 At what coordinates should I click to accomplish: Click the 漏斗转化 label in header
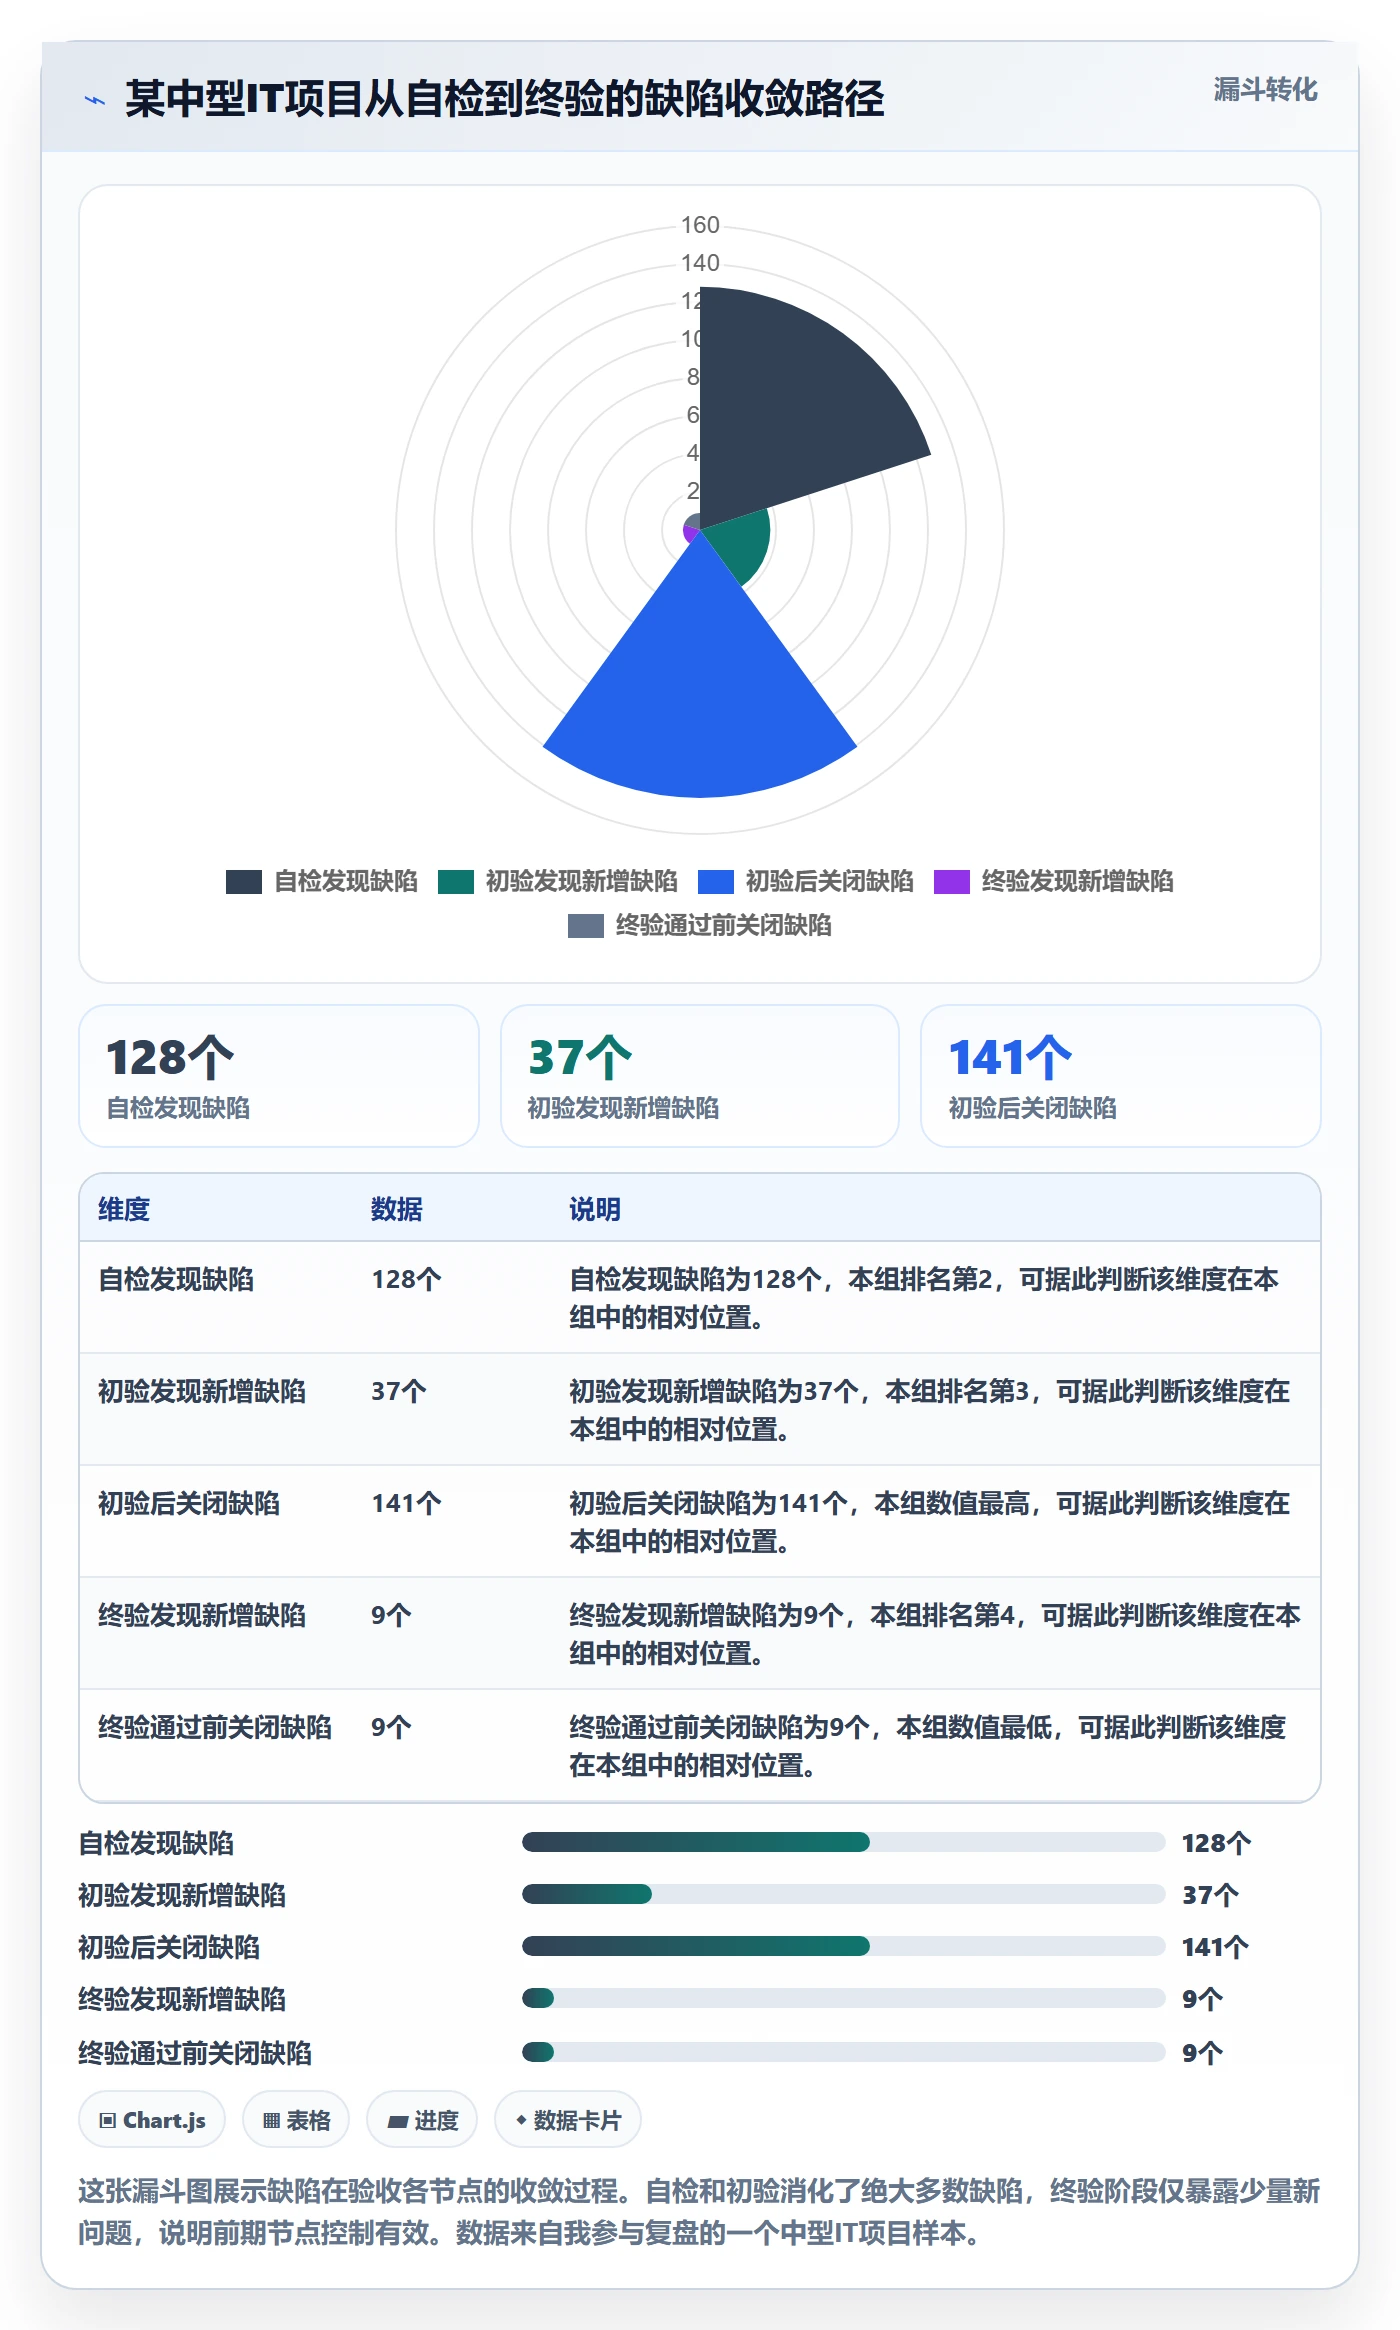(1265, 90)
